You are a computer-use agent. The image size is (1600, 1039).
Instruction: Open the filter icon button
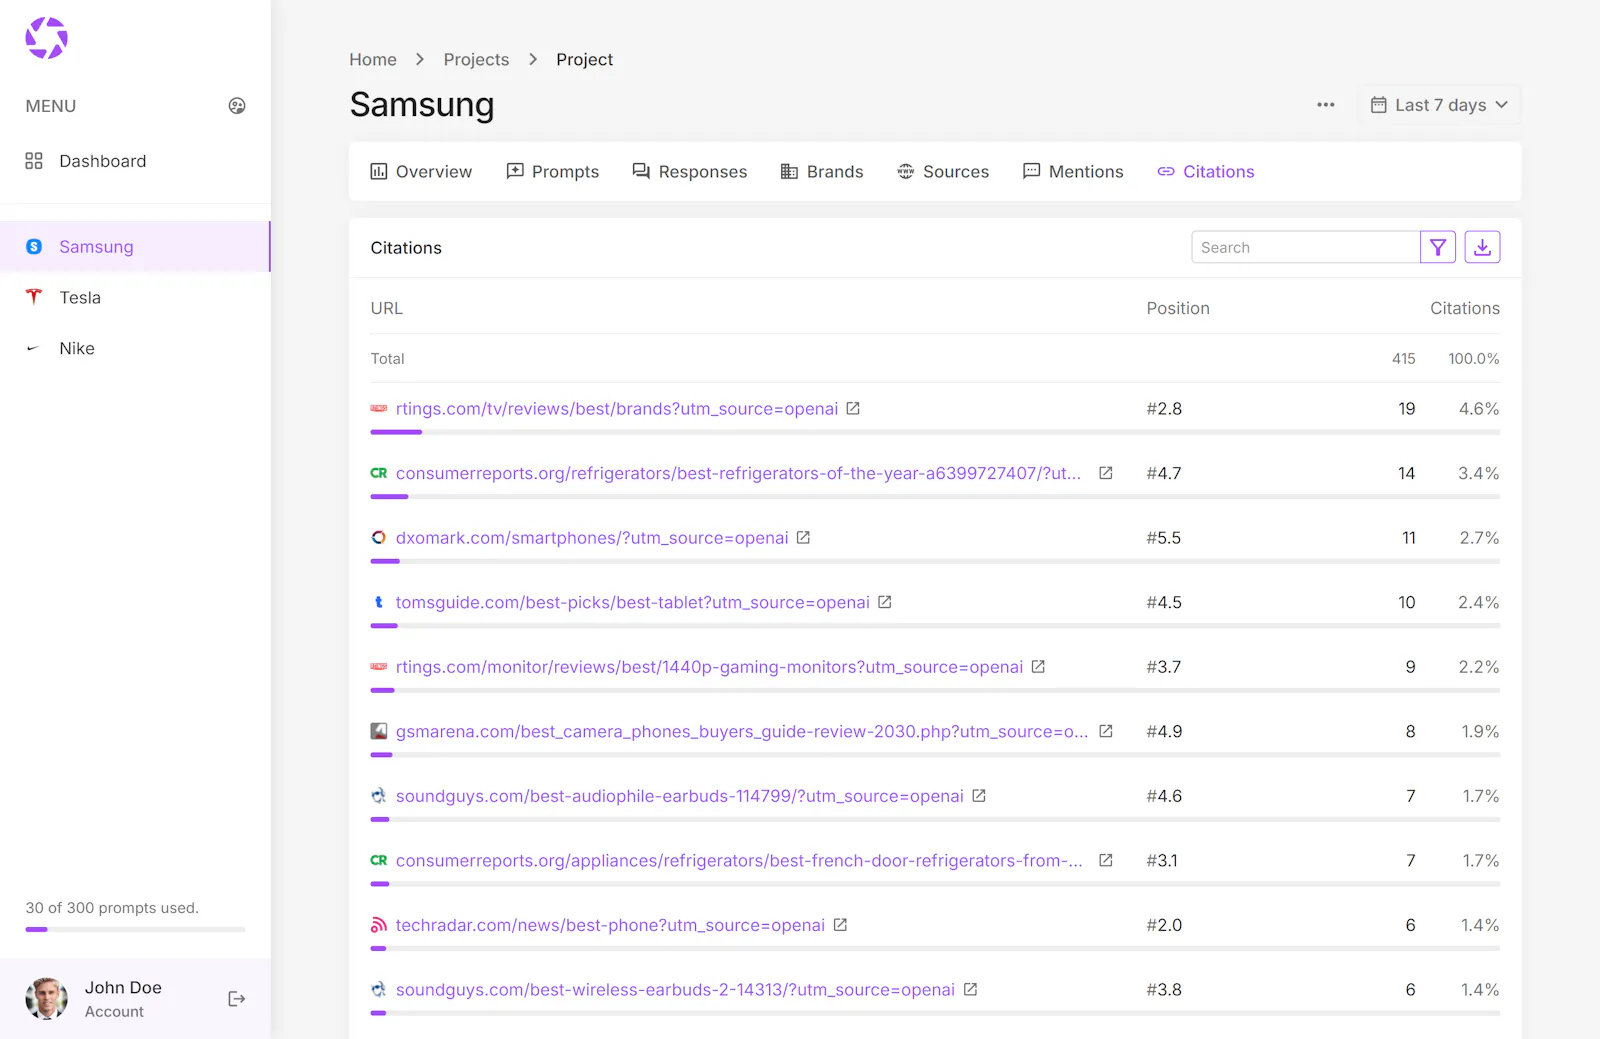click(1438, 247)
